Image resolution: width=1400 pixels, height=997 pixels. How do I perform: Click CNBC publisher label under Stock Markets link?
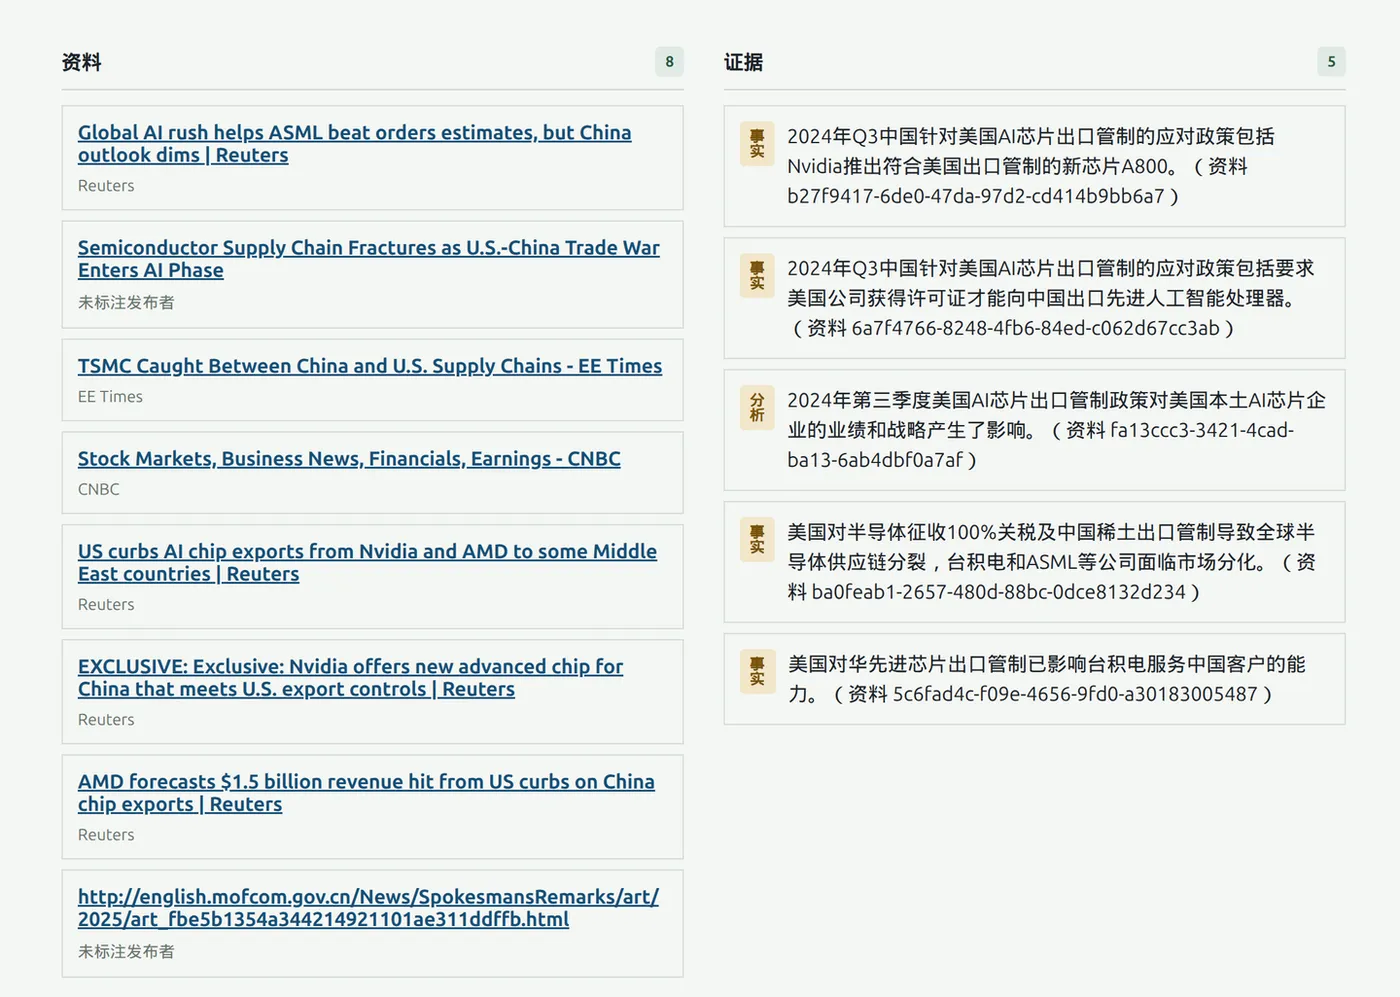tap(99, 490)
